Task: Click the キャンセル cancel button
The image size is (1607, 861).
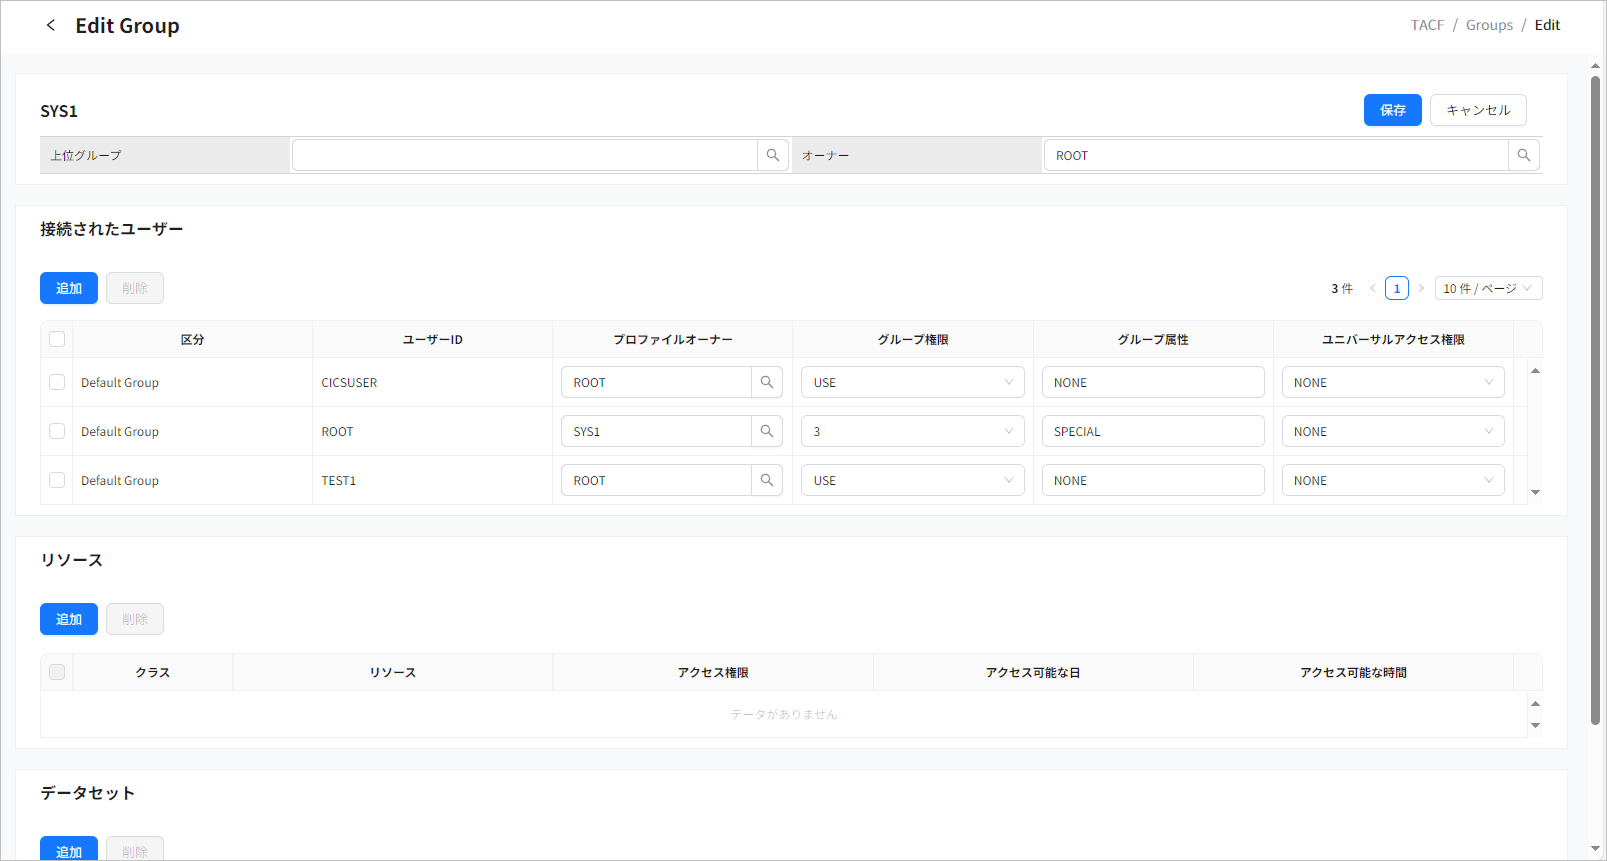Action: [x=1477, y=110]
